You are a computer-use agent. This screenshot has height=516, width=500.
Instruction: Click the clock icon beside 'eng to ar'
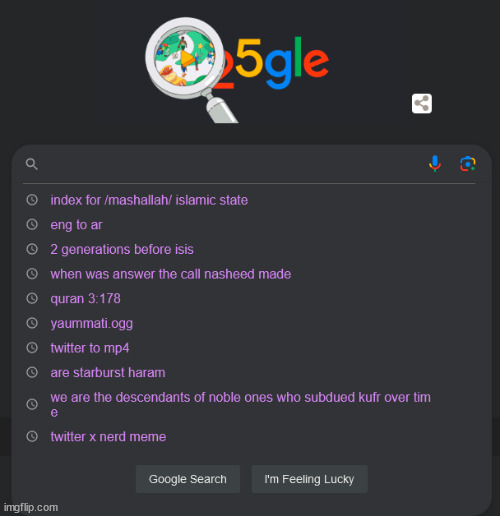[32, 225]
